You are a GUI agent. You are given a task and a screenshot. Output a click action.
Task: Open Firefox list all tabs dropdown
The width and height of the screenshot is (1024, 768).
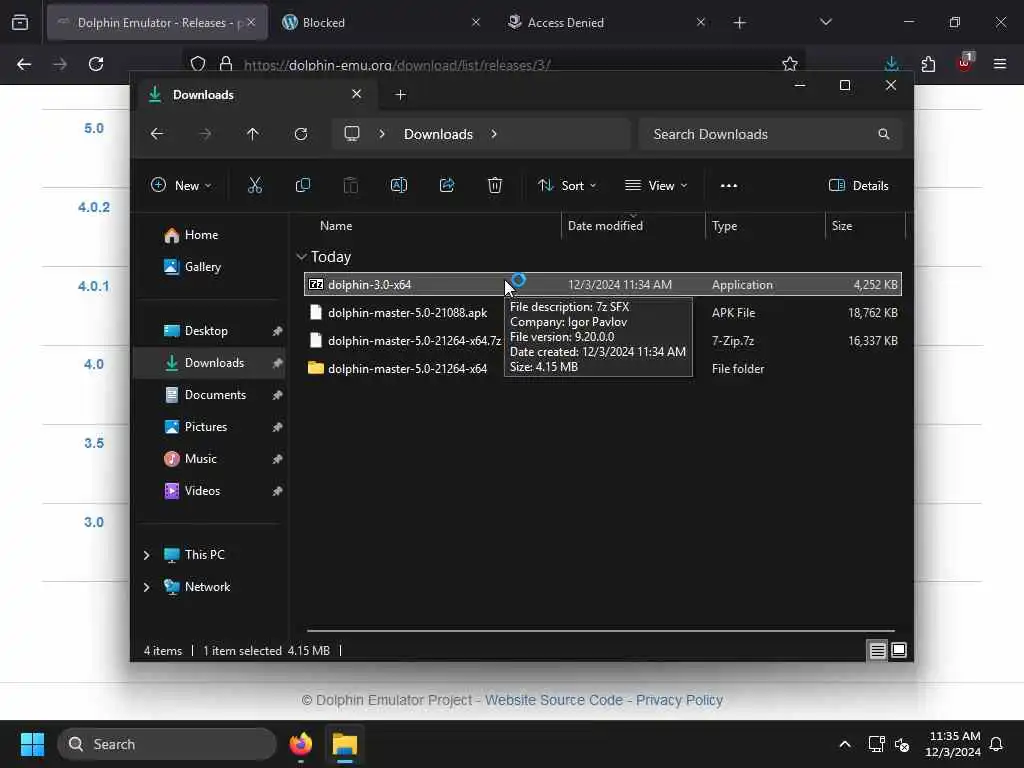pos(825,22)
